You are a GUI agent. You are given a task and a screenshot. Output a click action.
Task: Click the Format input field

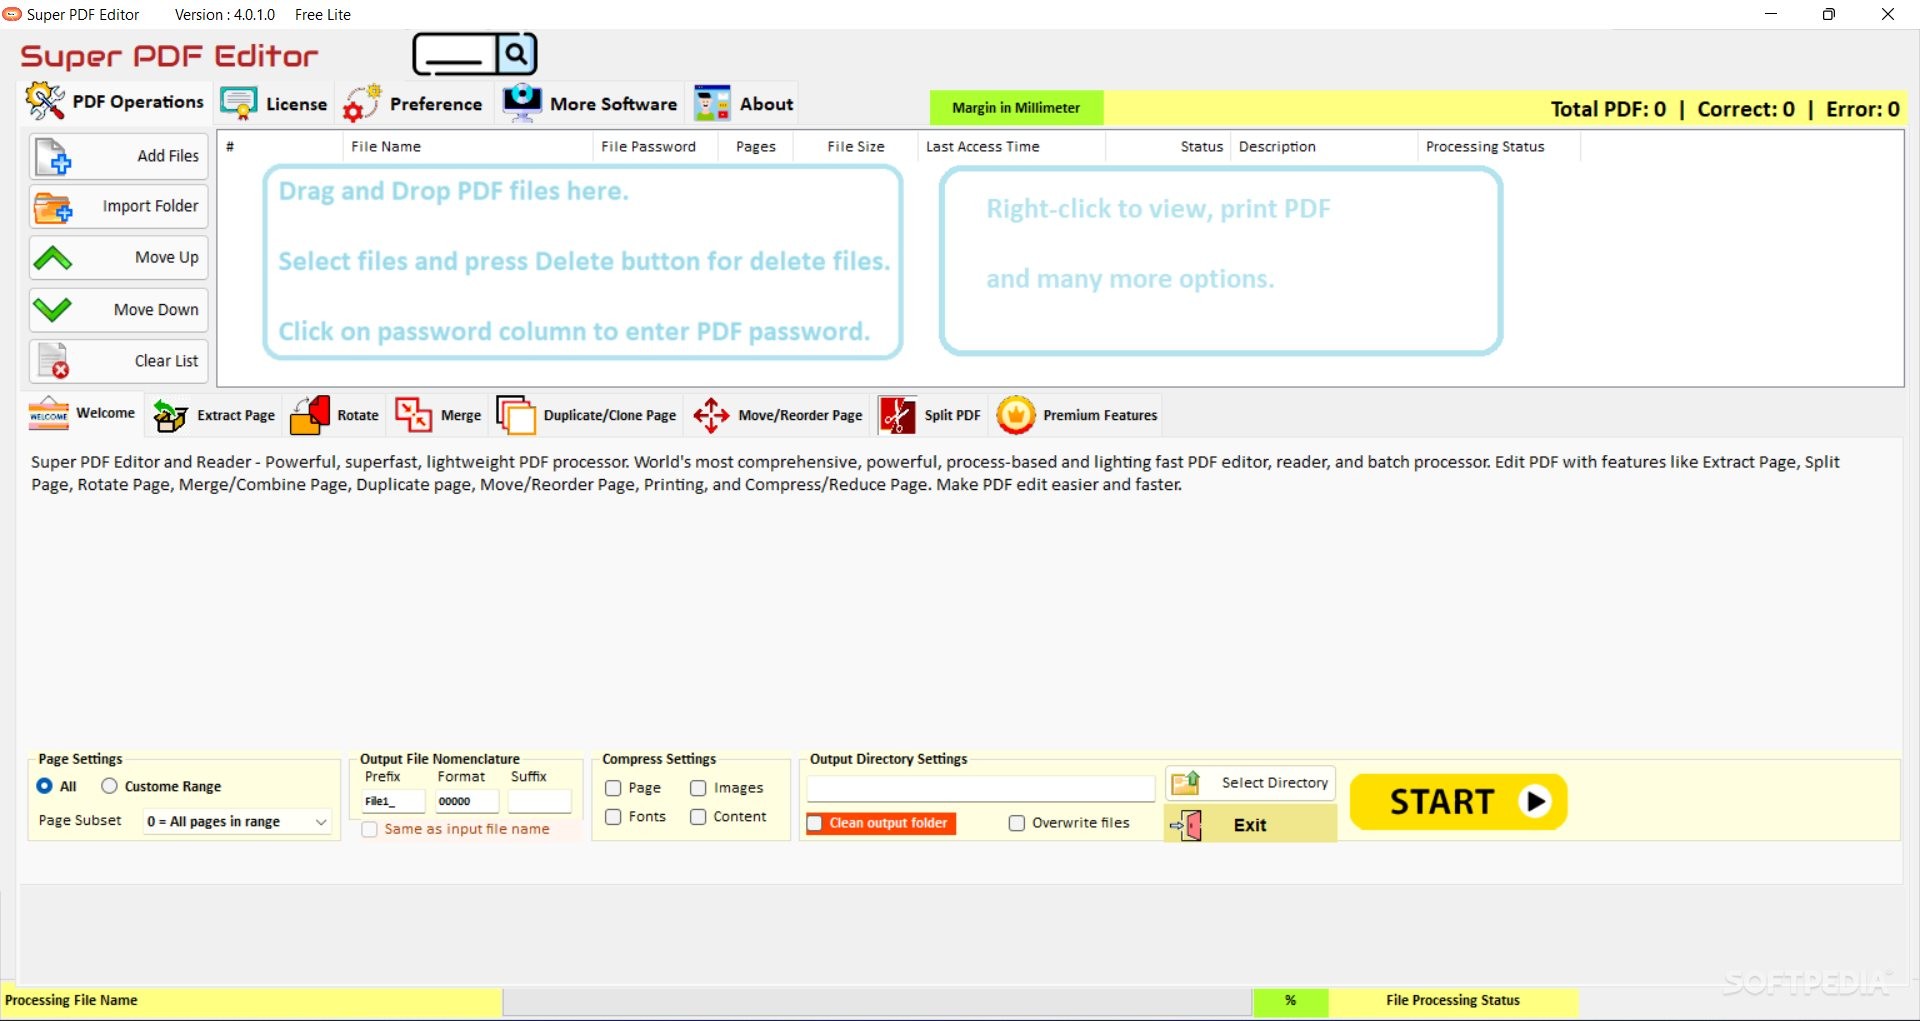tap(466, 801)
